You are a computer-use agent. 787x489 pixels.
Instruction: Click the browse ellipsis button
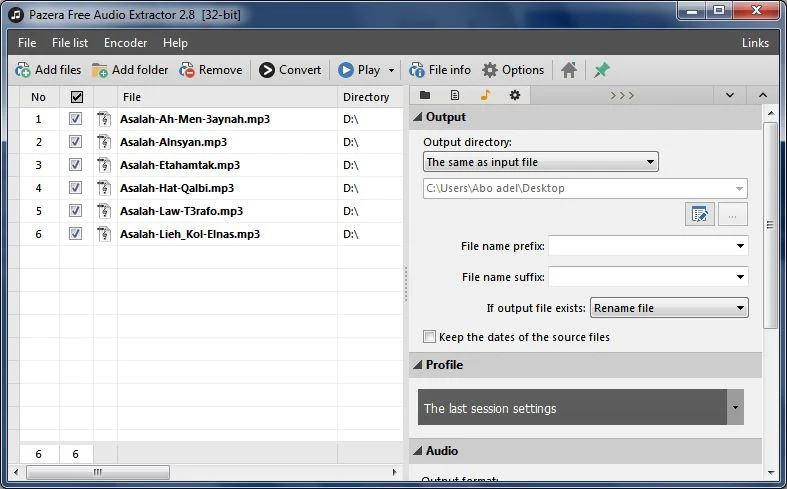(x=733, y=215)
